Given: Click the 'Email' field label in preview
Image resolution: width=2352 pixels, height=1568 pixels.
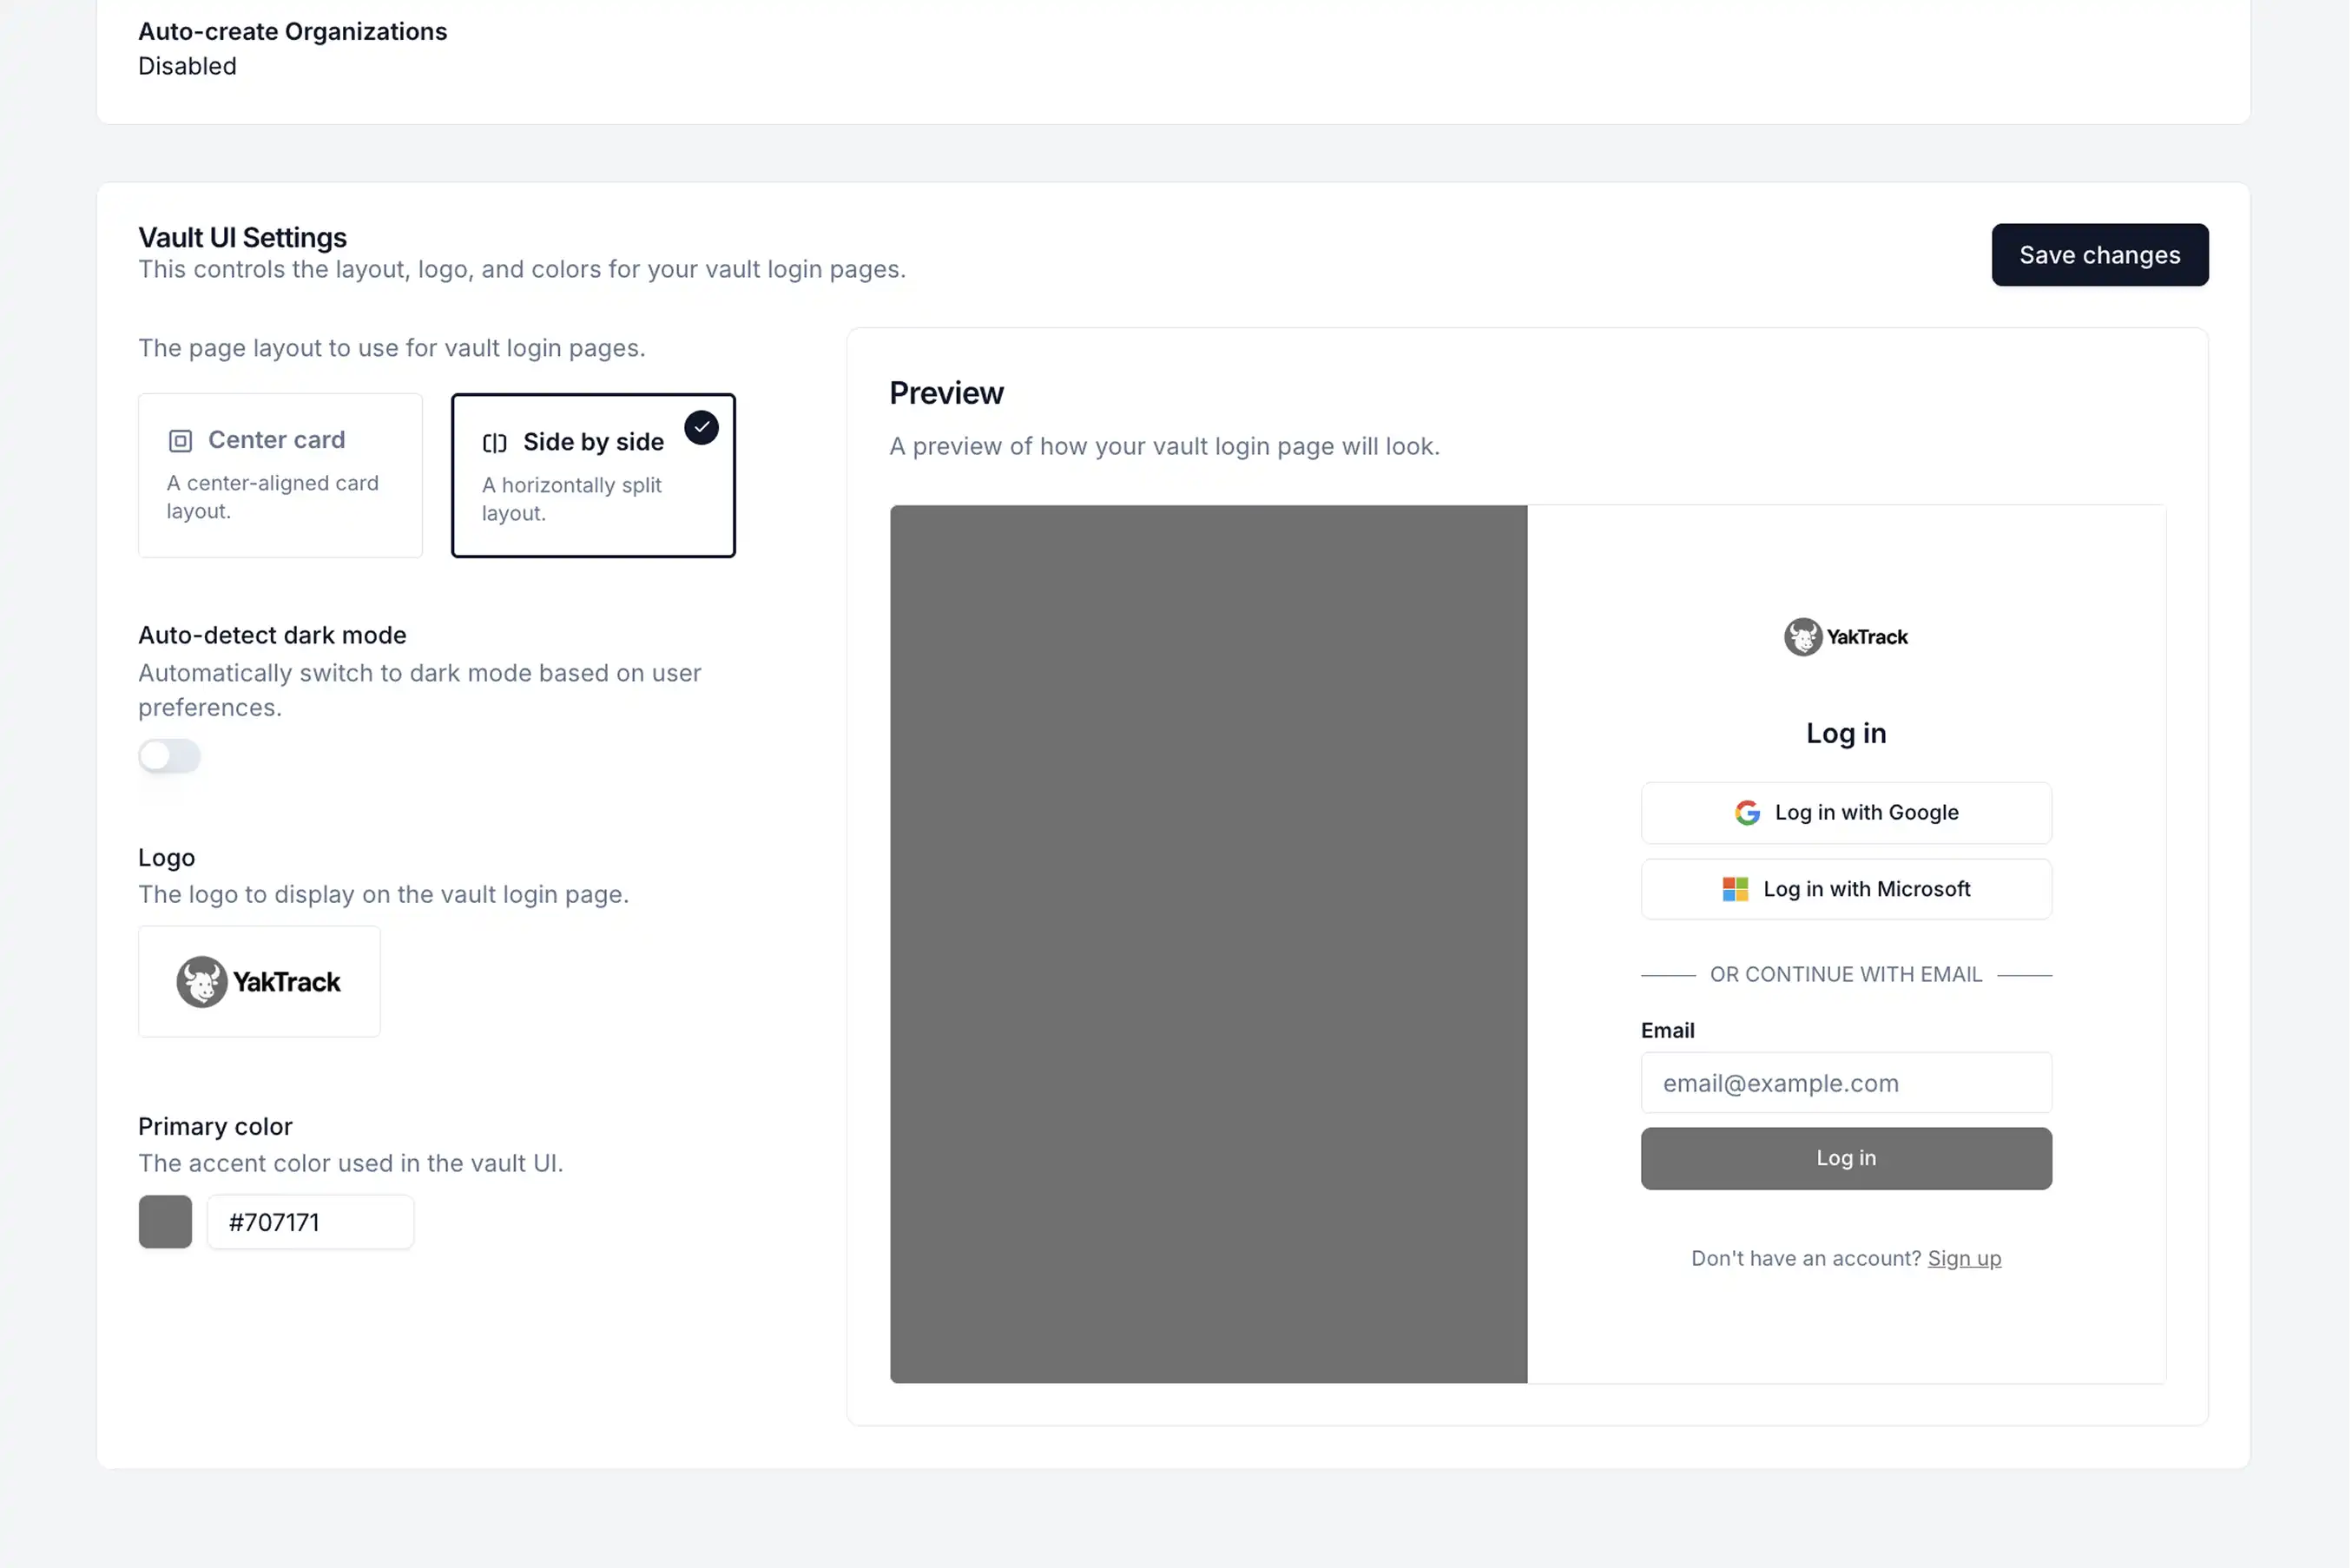Looking at the screenshot, I should click(x=1668, y=1030).
